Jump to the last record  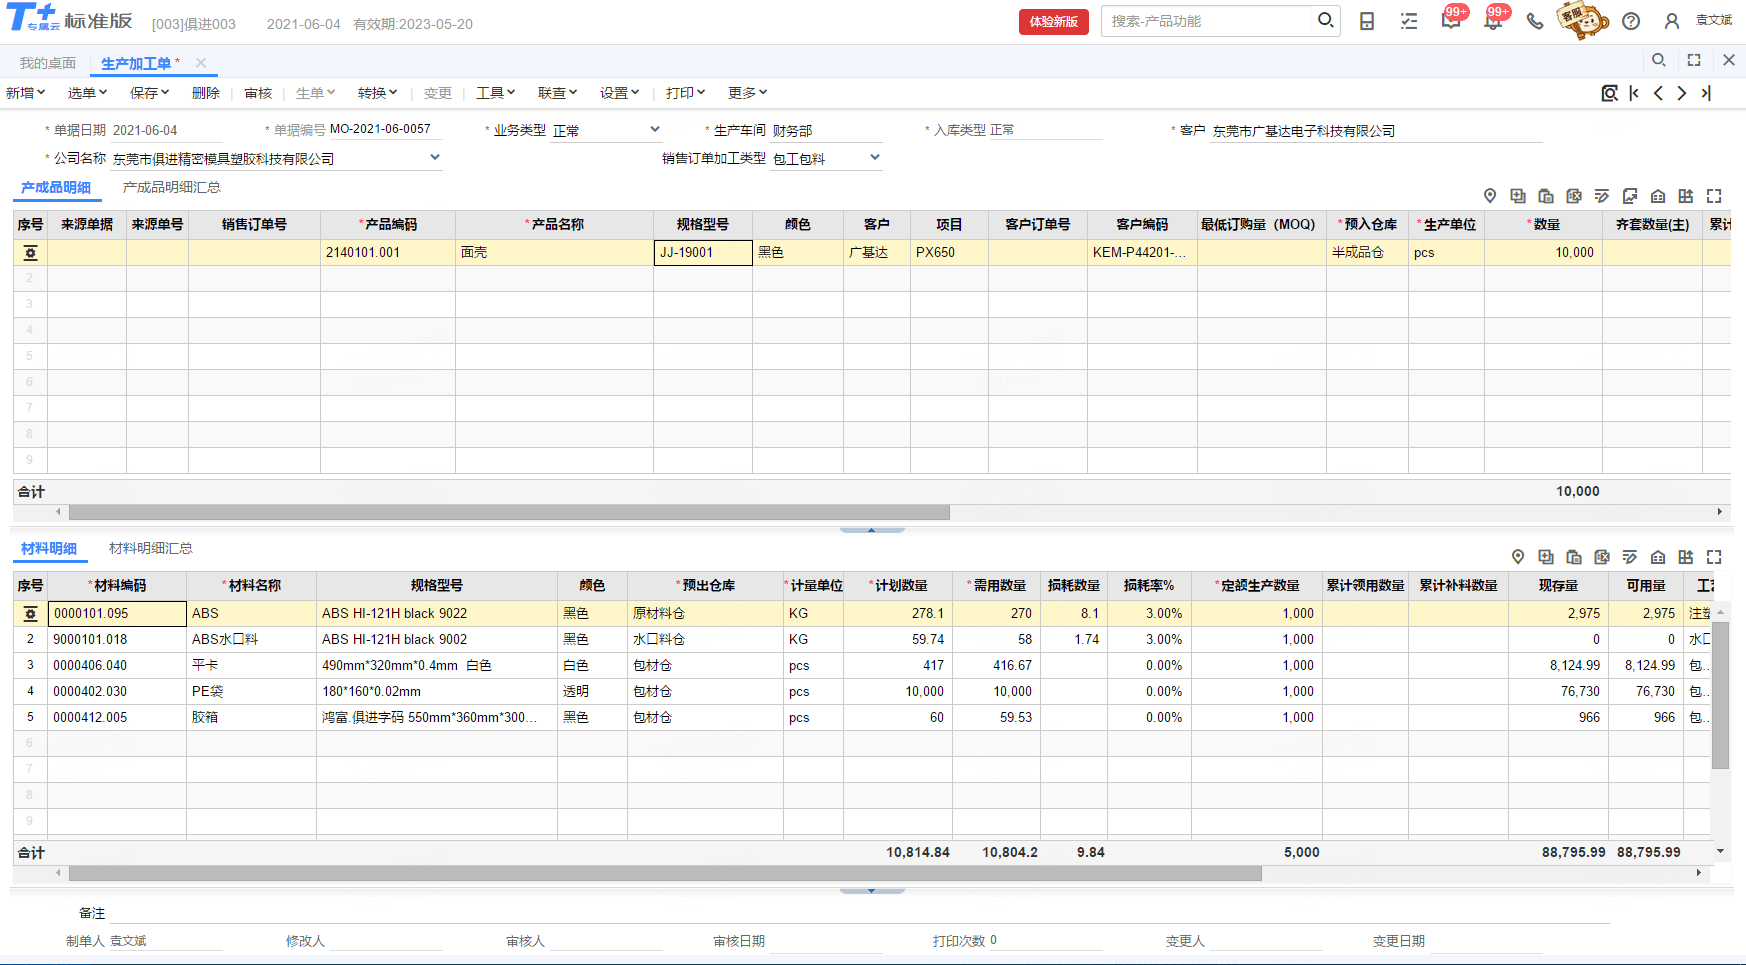(x=1706, y=93)
